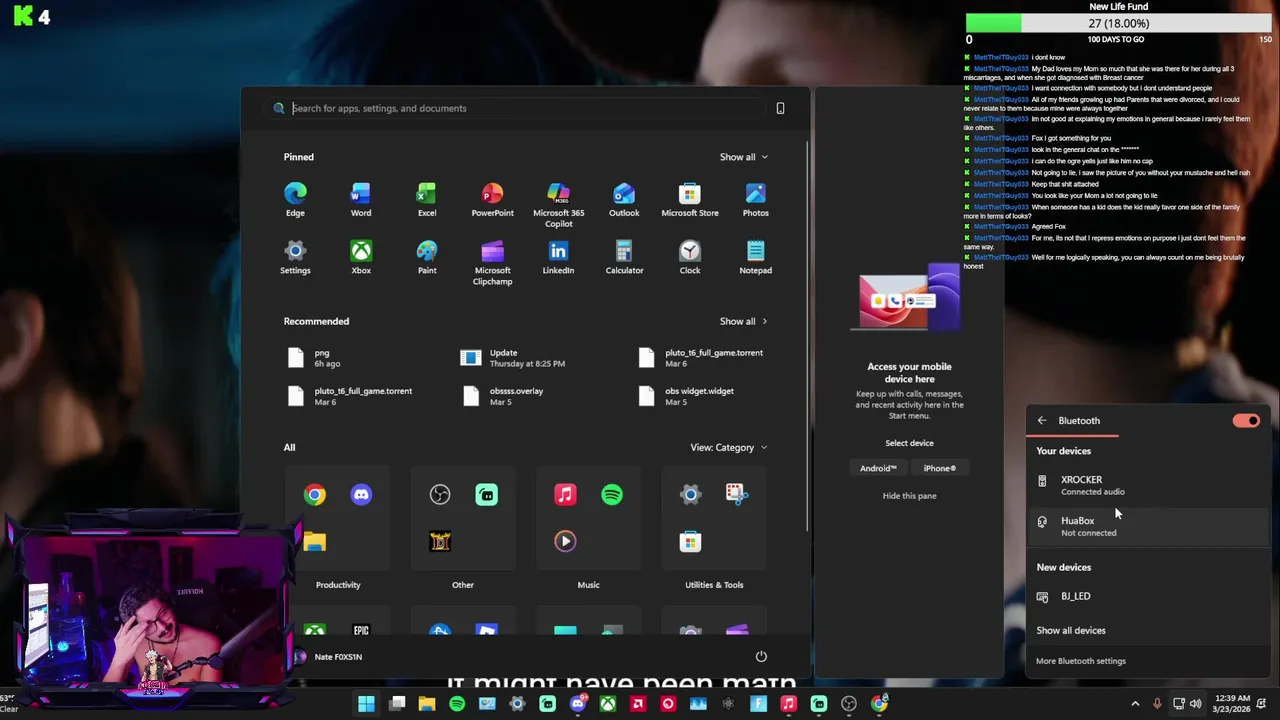Open Microsoft Store from Pinned
The width and height of the screenshot is (1280, 720).
[x=690, y=199]
